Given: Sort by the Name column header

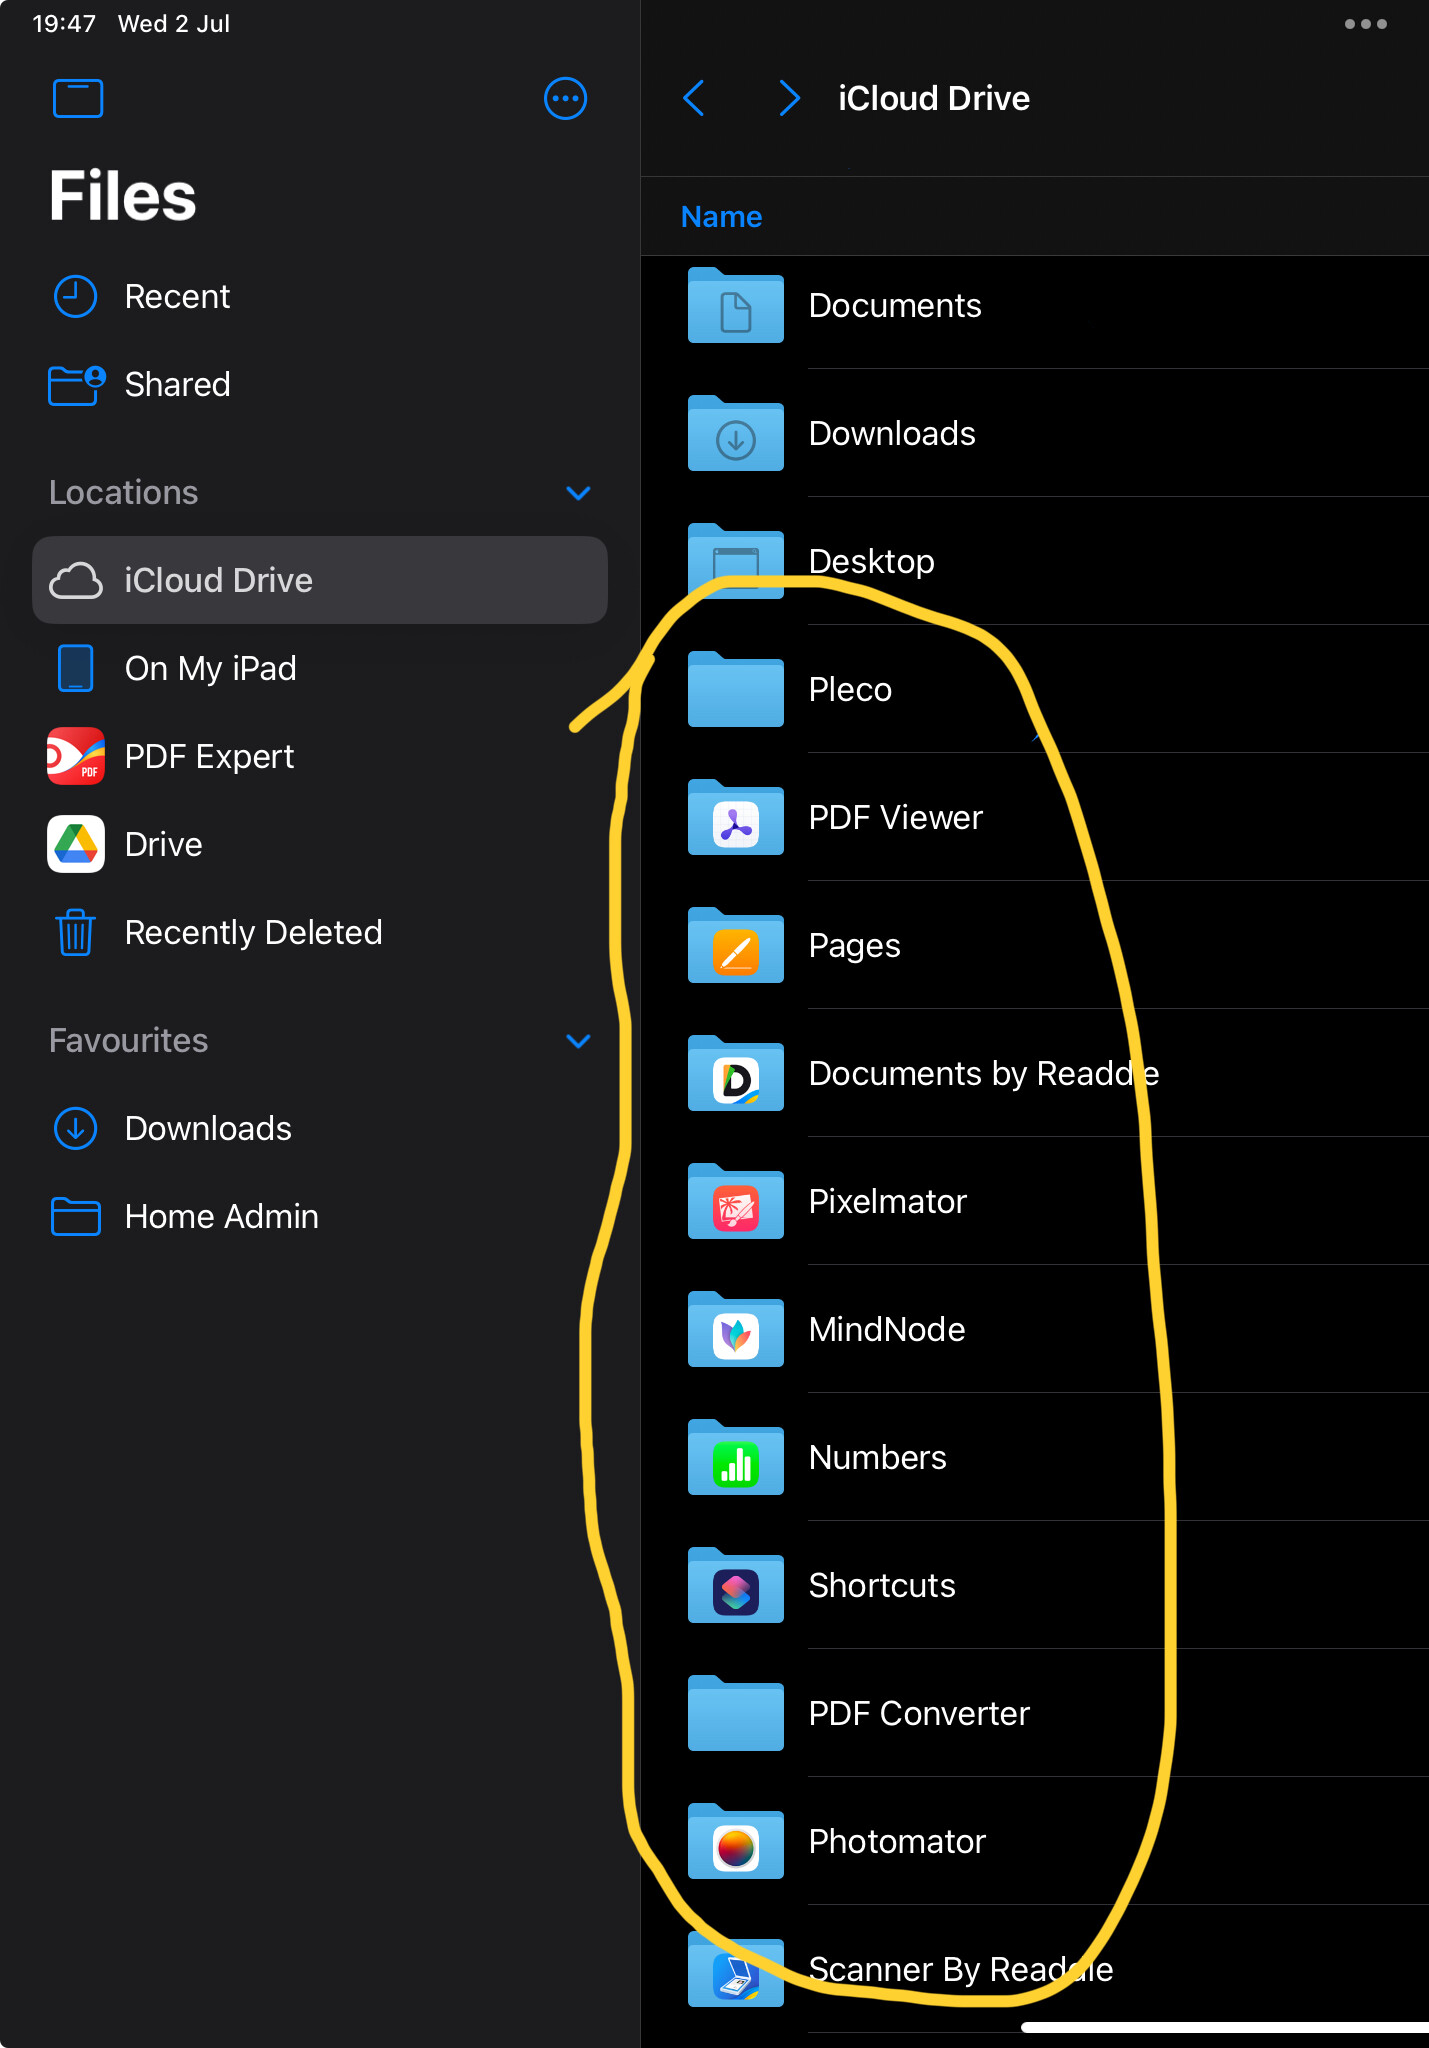Looking at the screenshot, I should pyautogui.click(x=721, y=217).
